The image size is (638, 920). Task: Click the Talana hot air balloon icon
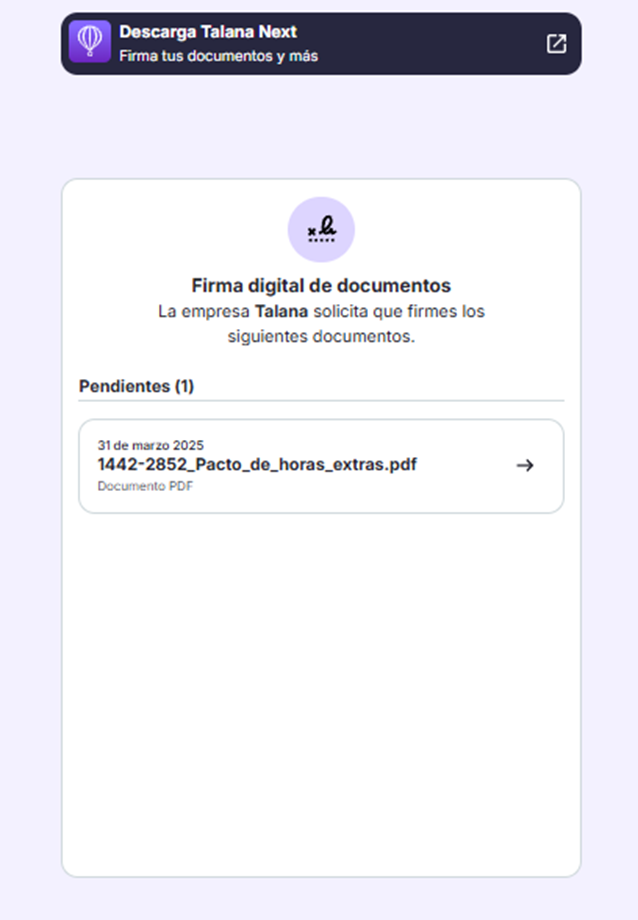pos(90,42)
